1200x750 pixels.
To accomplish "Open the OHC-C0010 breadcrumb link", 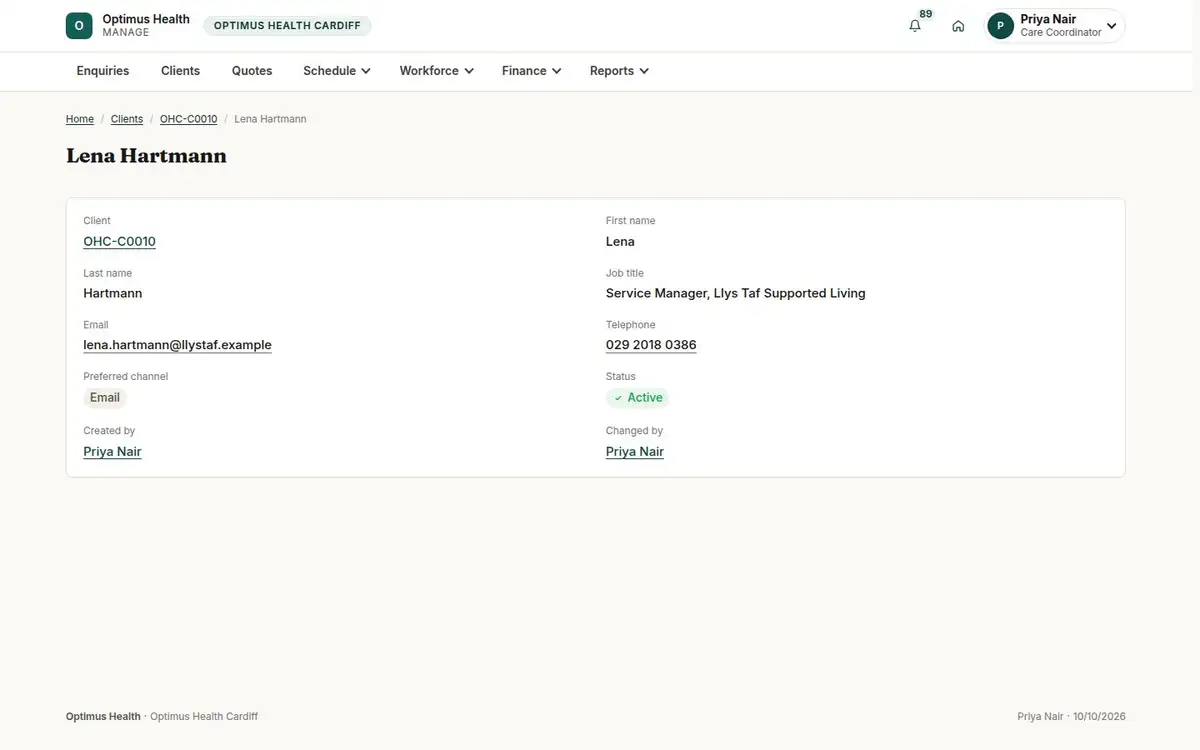I will pyautogui.click(x=188, y=119).
